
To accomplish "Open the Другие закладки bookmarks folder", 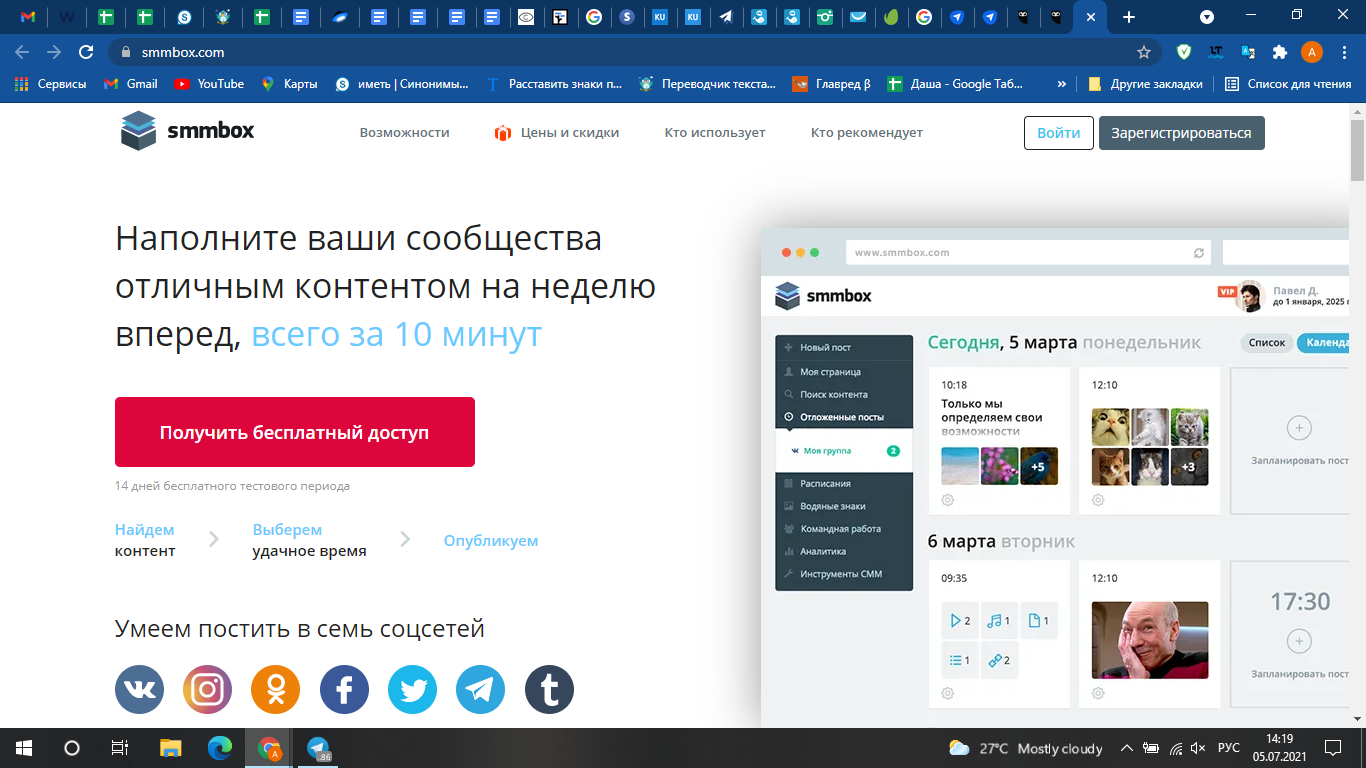I will pyautogui.click(x=1146, y=84).
